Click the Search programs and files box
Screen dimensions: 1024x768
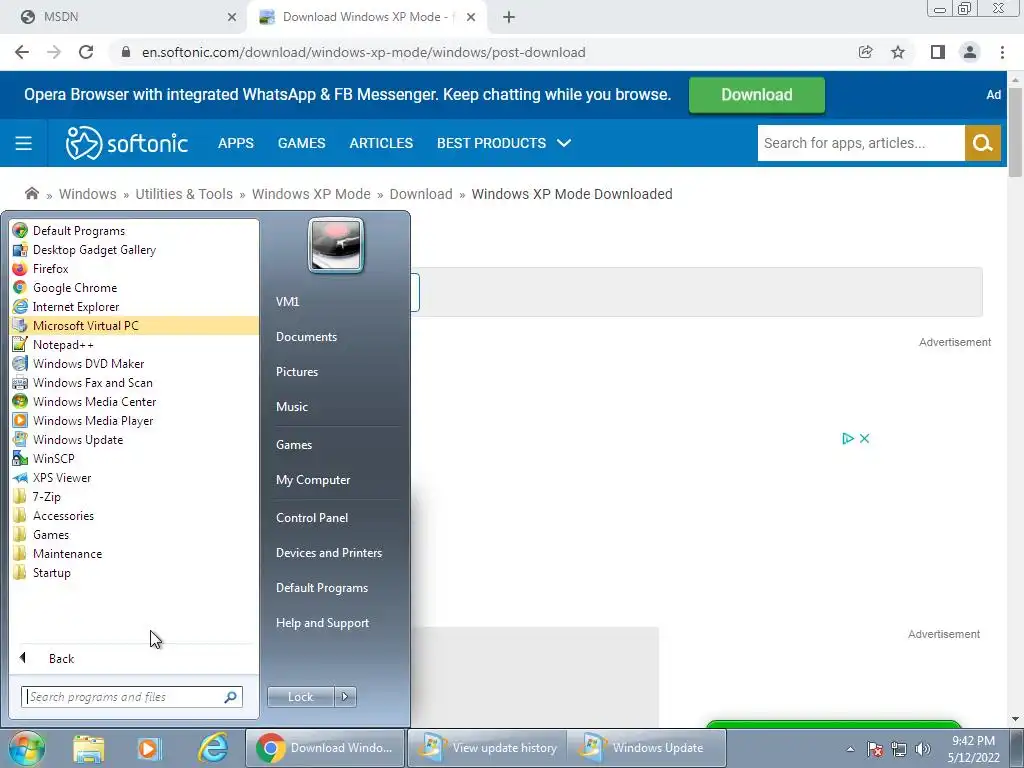pos(131,697)
